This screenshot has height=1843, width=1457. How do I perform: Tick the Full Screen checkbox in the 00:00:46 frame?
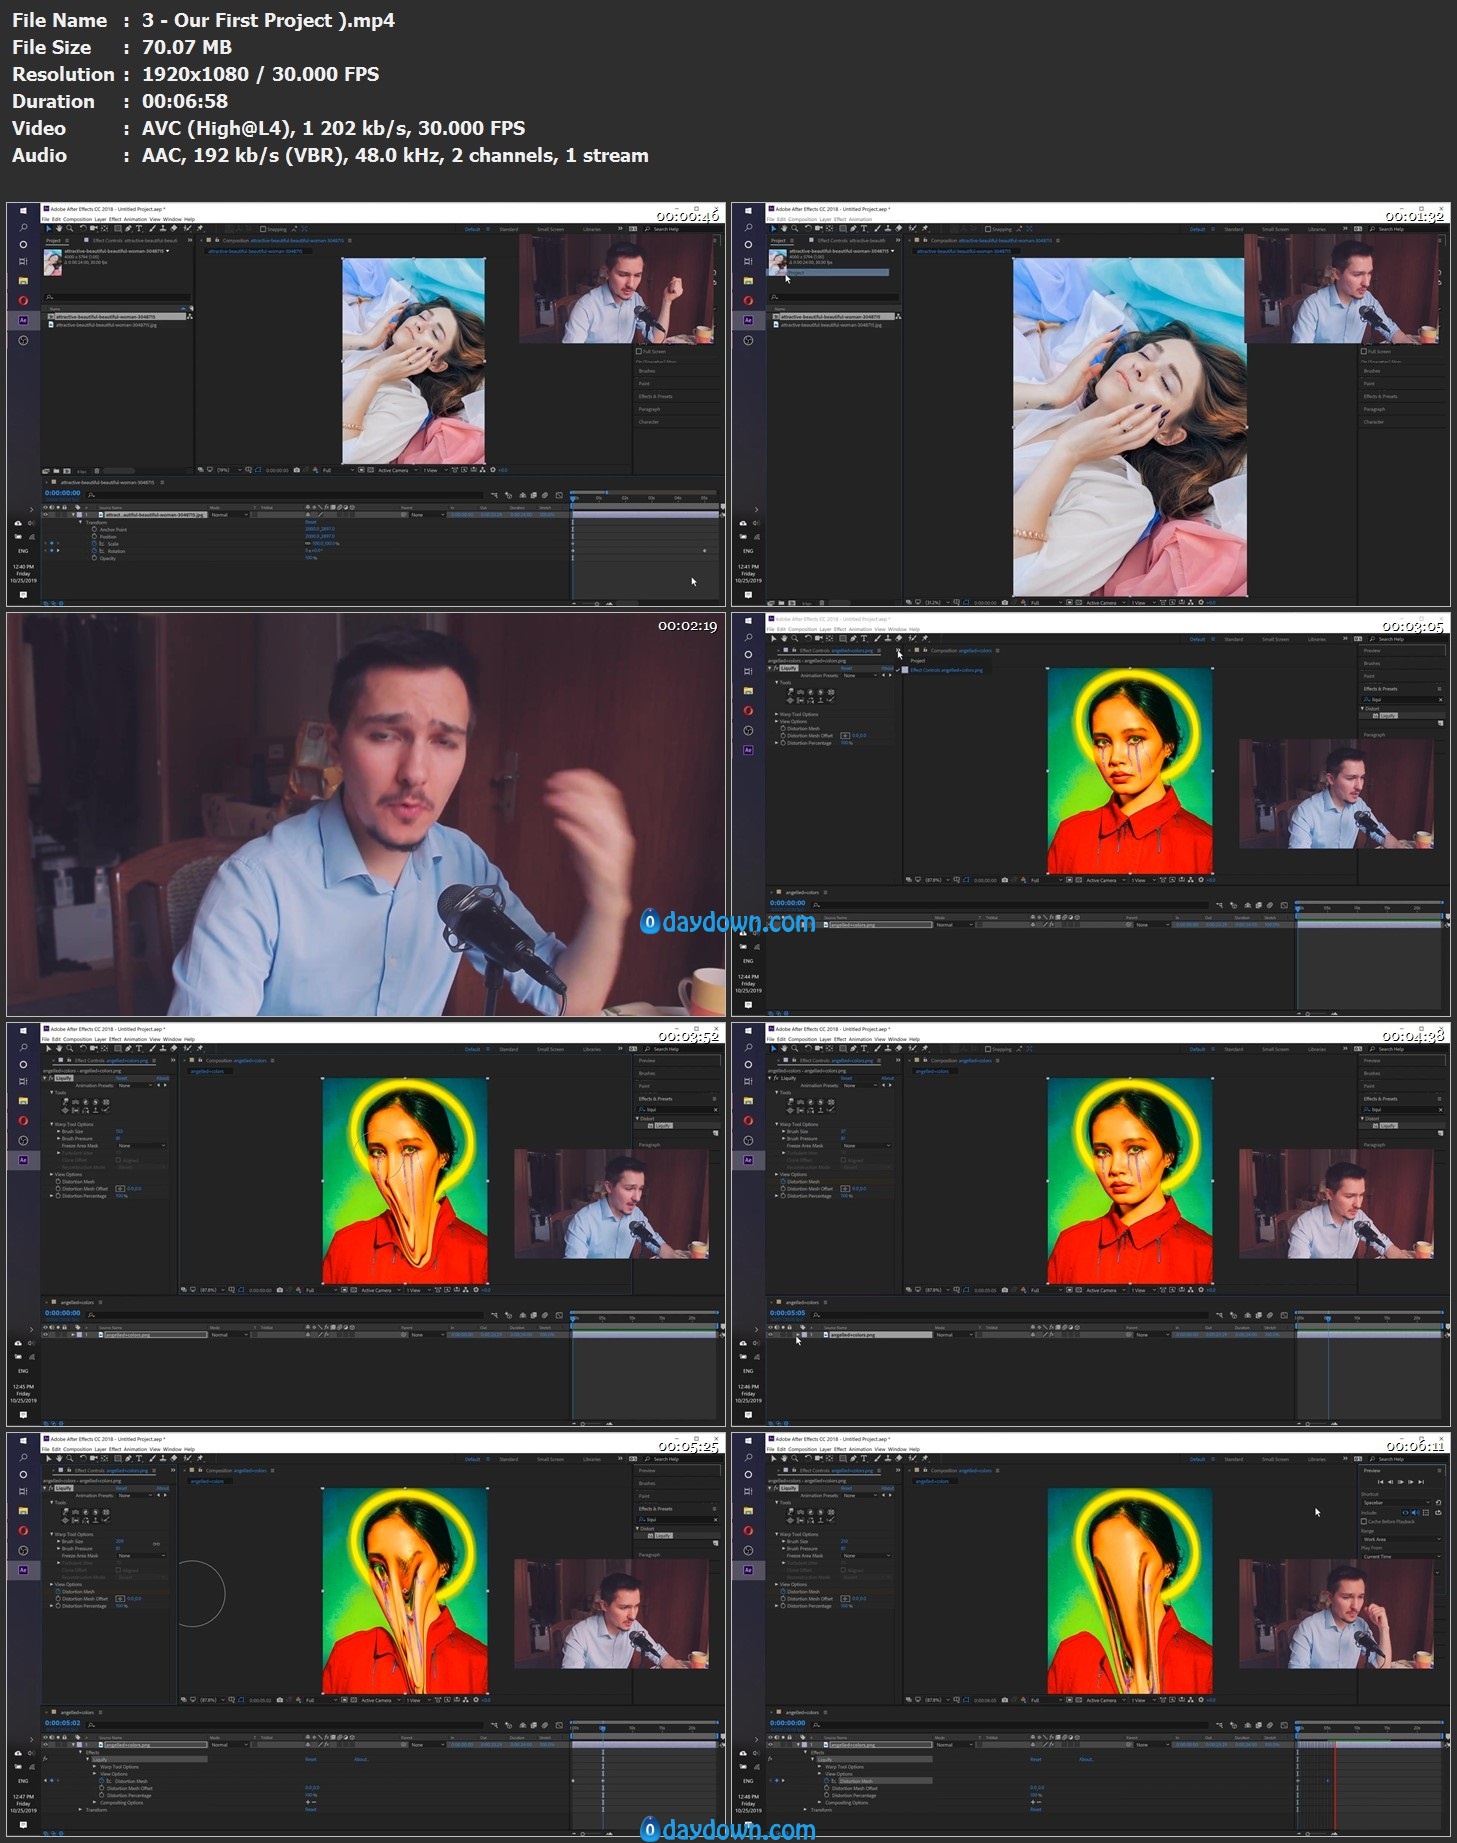click(x=639, y=352)
